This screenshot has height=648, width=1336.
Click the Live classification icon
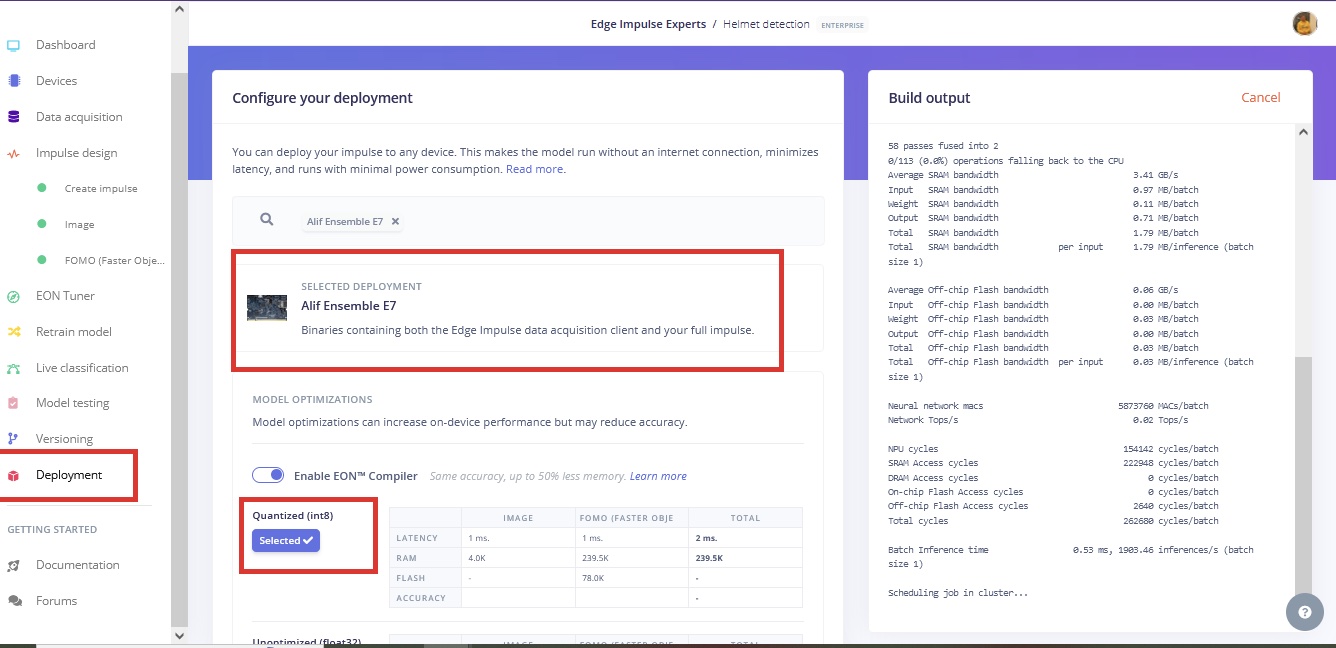(13, 368)
